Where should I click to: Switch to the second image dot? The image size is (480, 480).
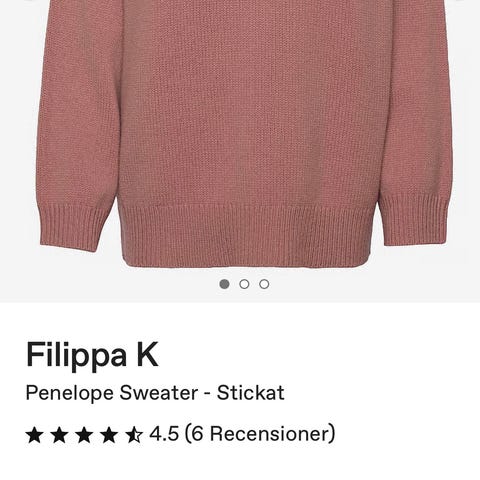pyautogui.click(x=244, y=284)
